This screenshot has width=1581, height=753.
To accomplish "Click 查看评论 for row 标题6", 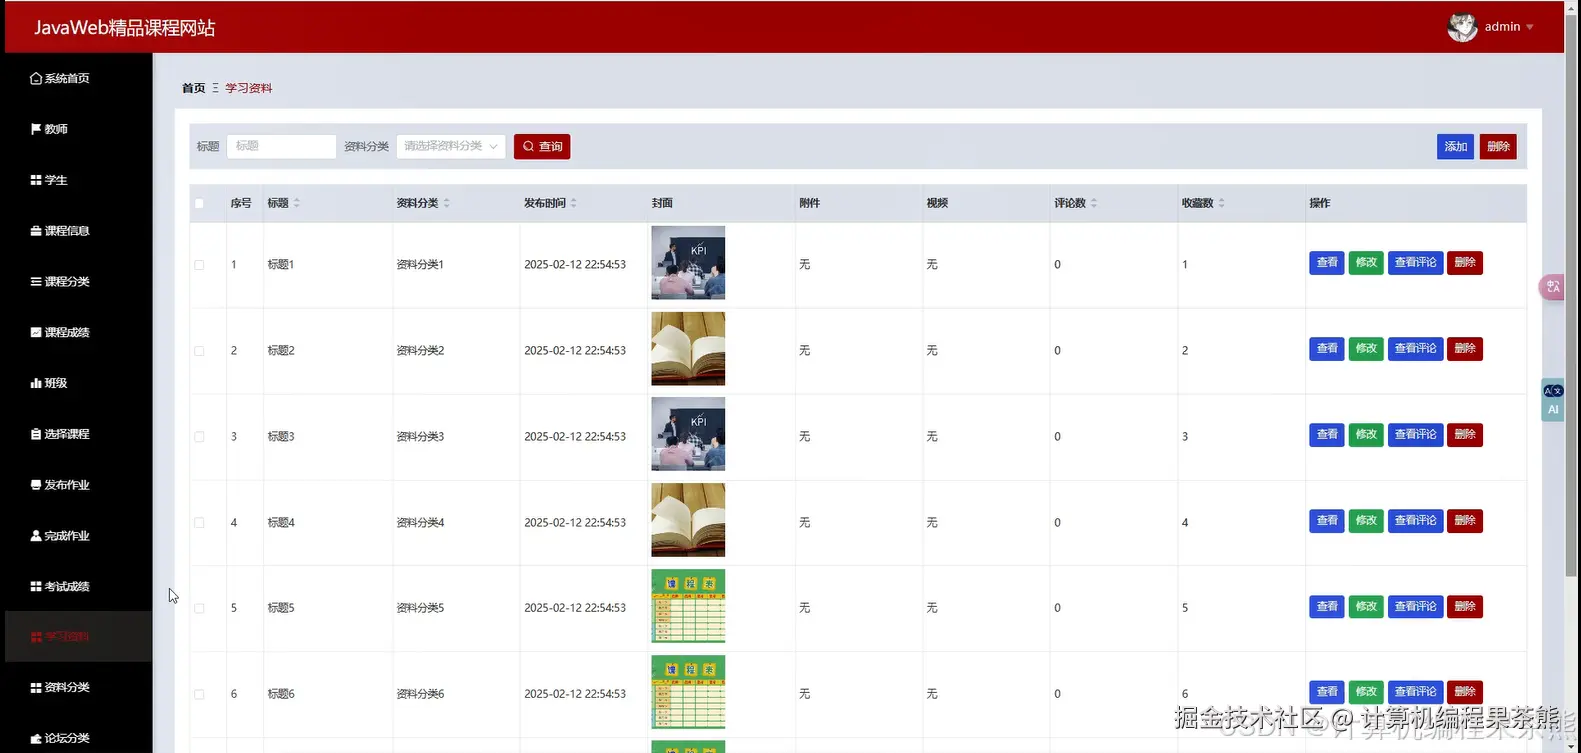I will click(x=1415, y=692).
